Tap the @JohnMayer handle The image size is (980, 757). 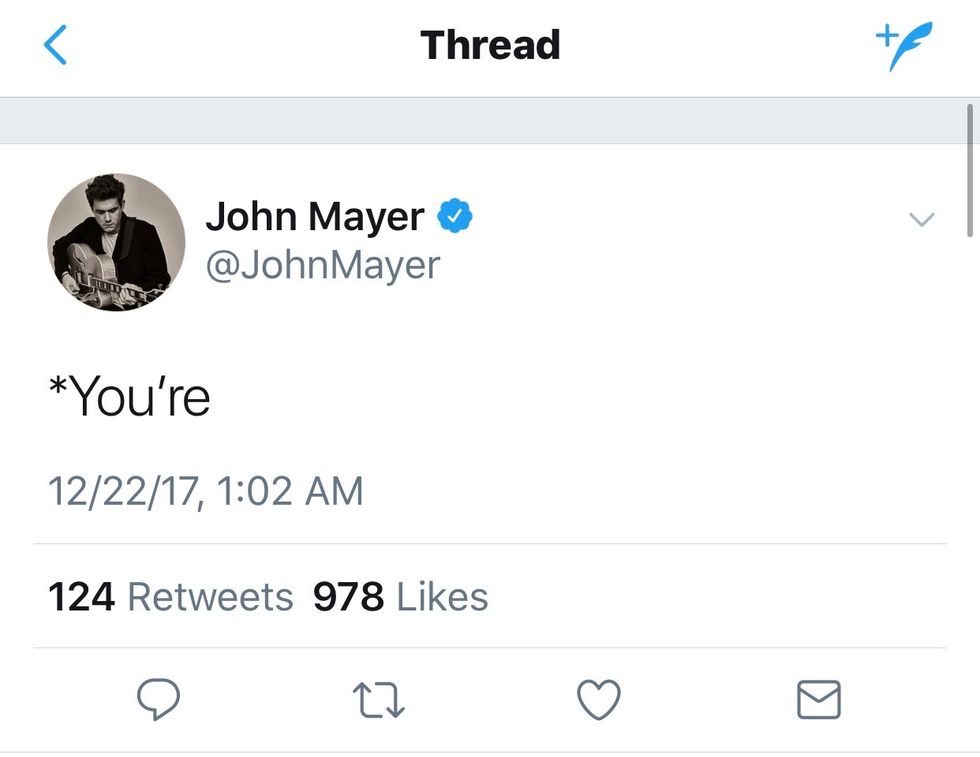[322, 265]
